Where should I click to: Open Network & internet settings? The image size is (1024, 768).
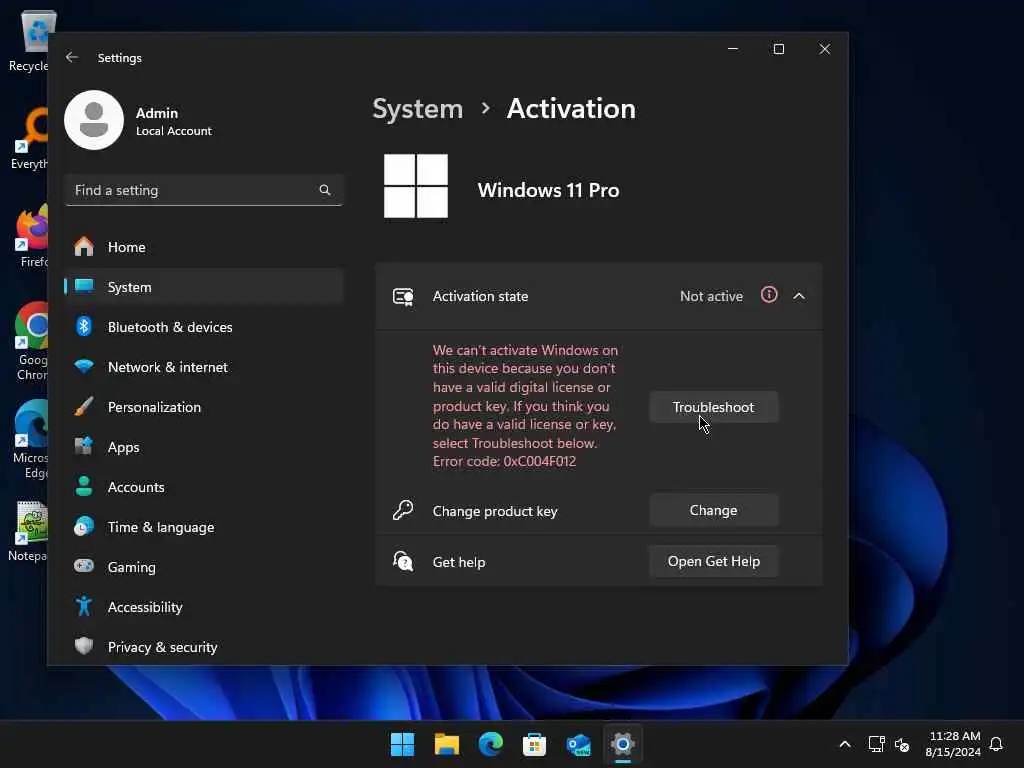click(x=204, y=367)
